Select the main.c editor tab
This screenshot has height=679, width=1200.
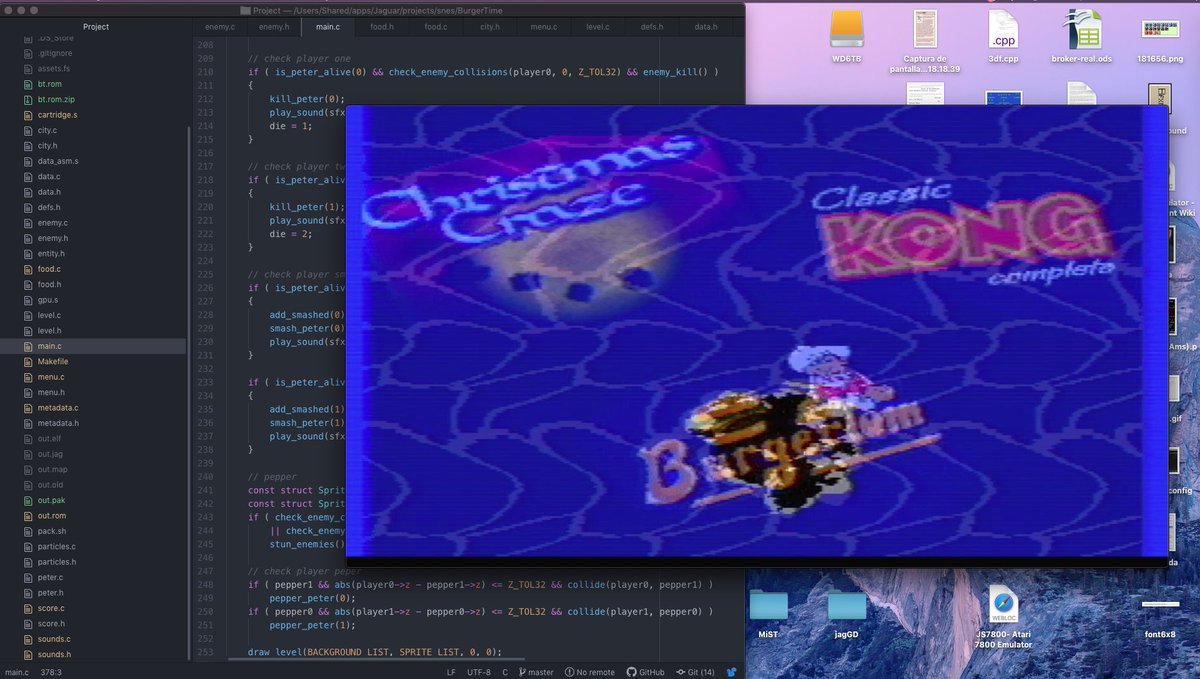[328, 27]
